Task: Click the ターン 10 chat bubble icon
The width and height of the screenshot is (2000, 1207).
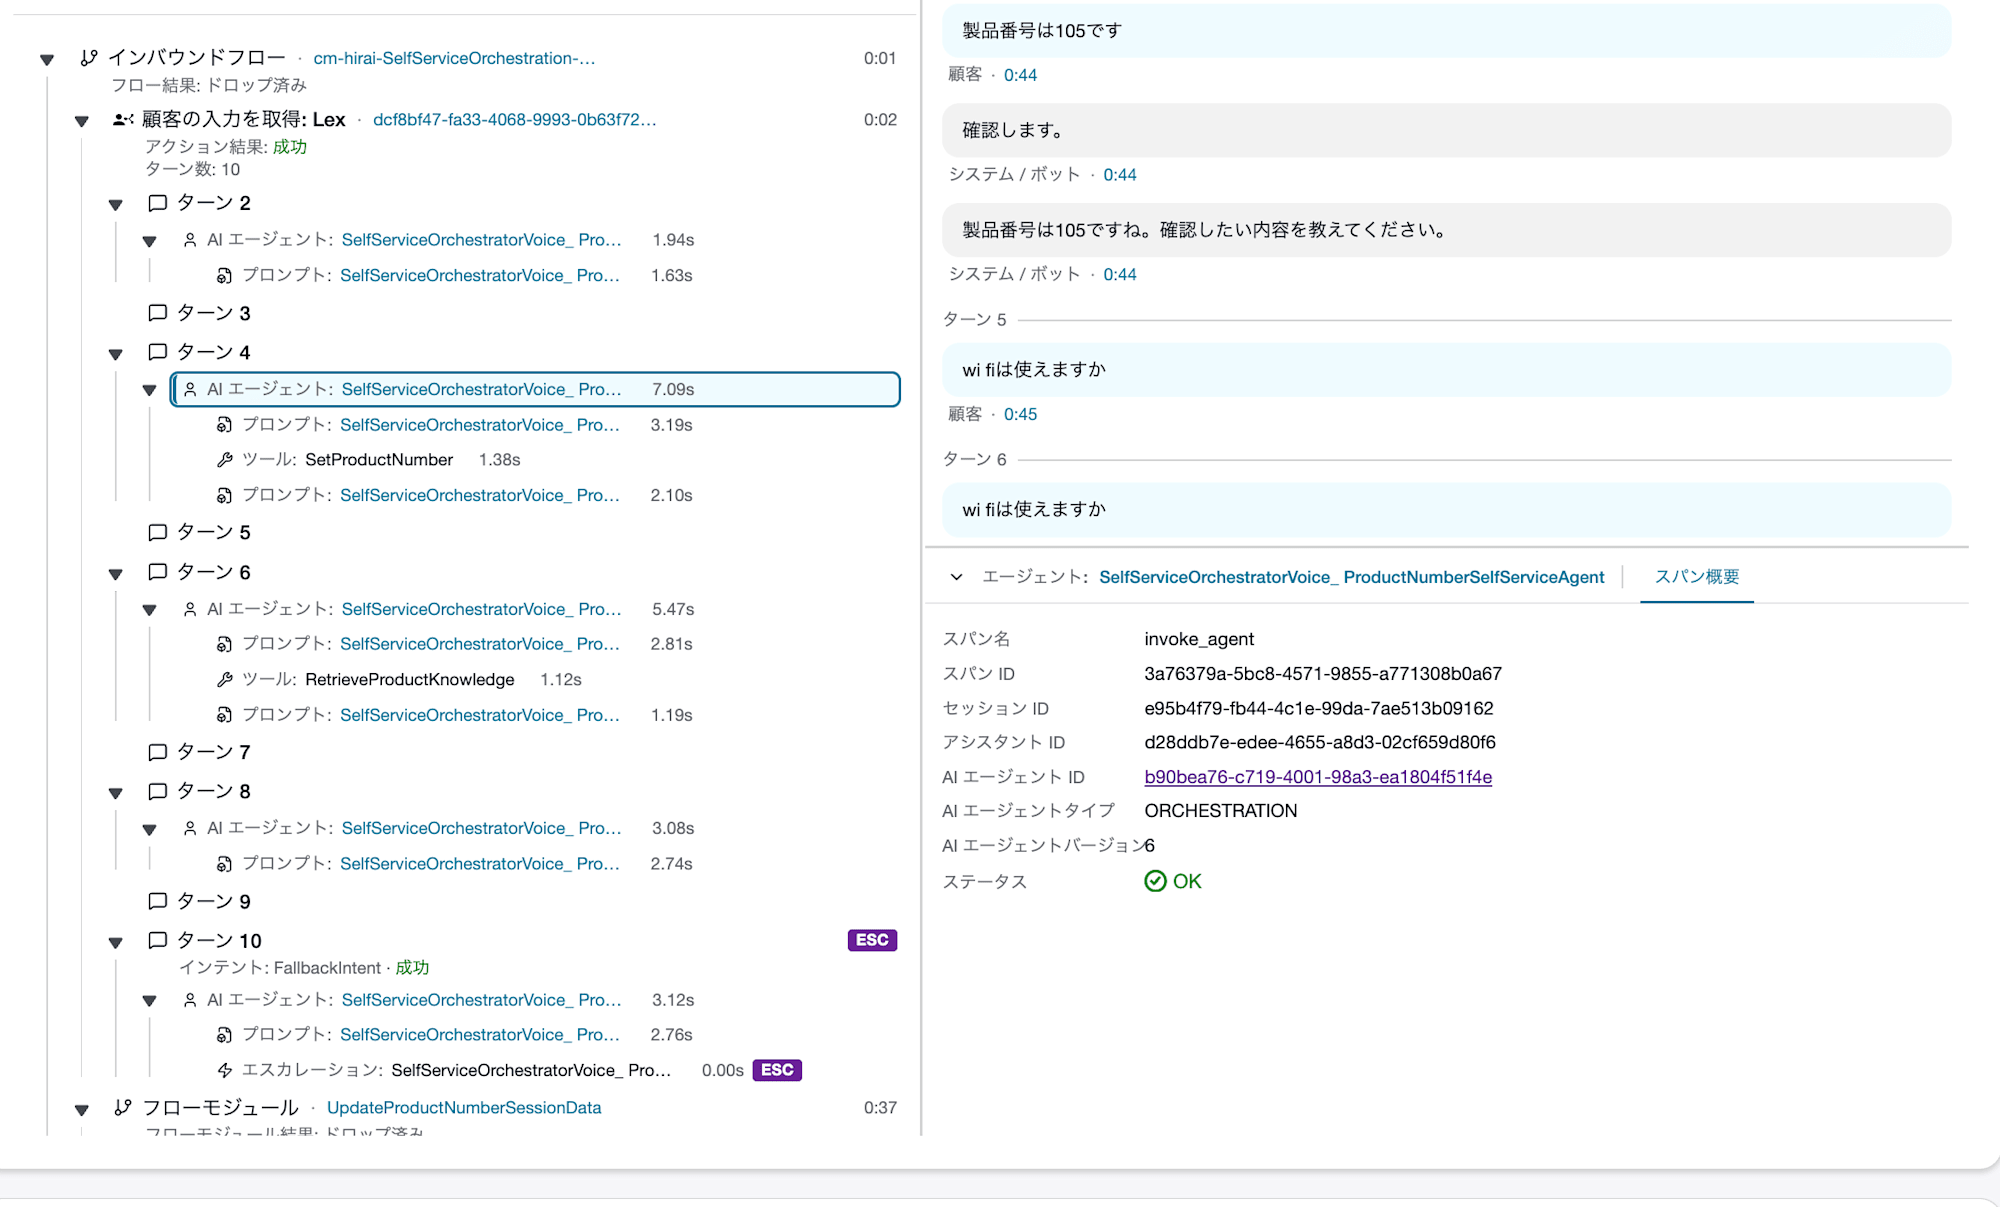Action: 157,940
